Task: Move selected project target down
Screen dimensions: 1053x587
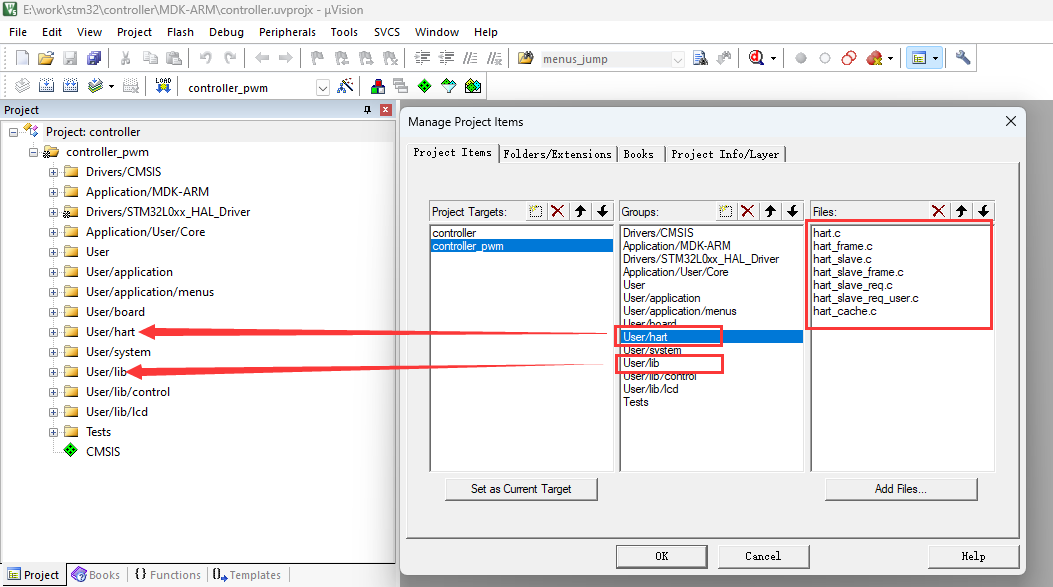Action: [x=602, y=211]
